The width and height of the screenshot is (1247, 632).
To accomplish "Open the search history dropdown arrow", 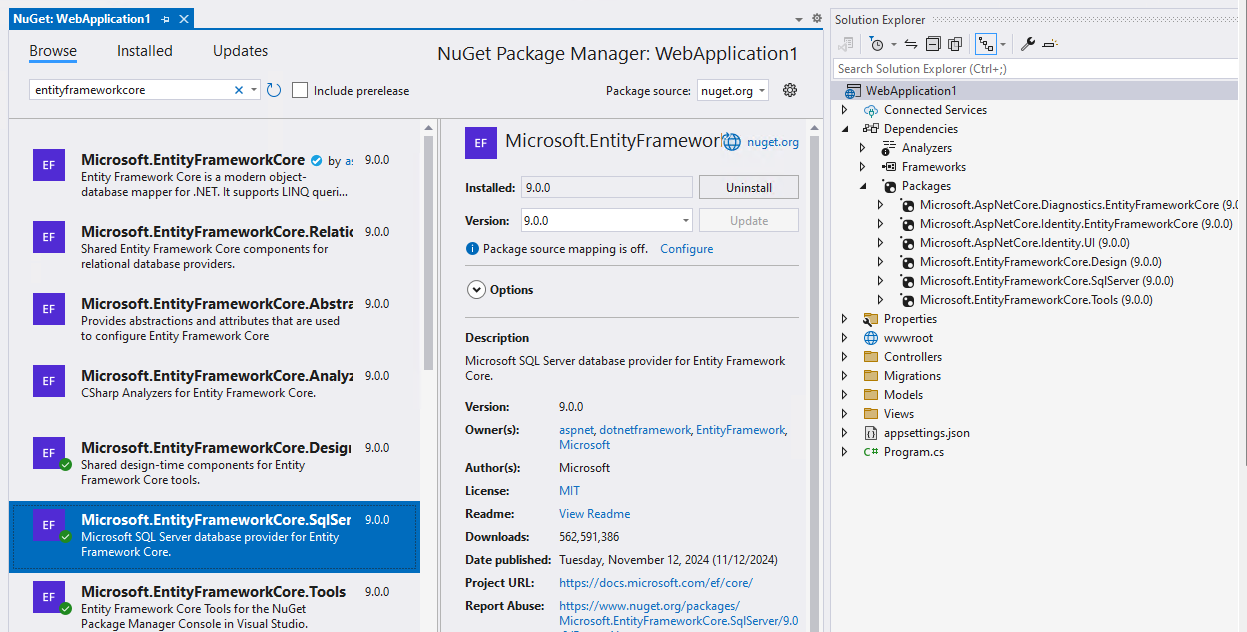I will pos(254,90).
